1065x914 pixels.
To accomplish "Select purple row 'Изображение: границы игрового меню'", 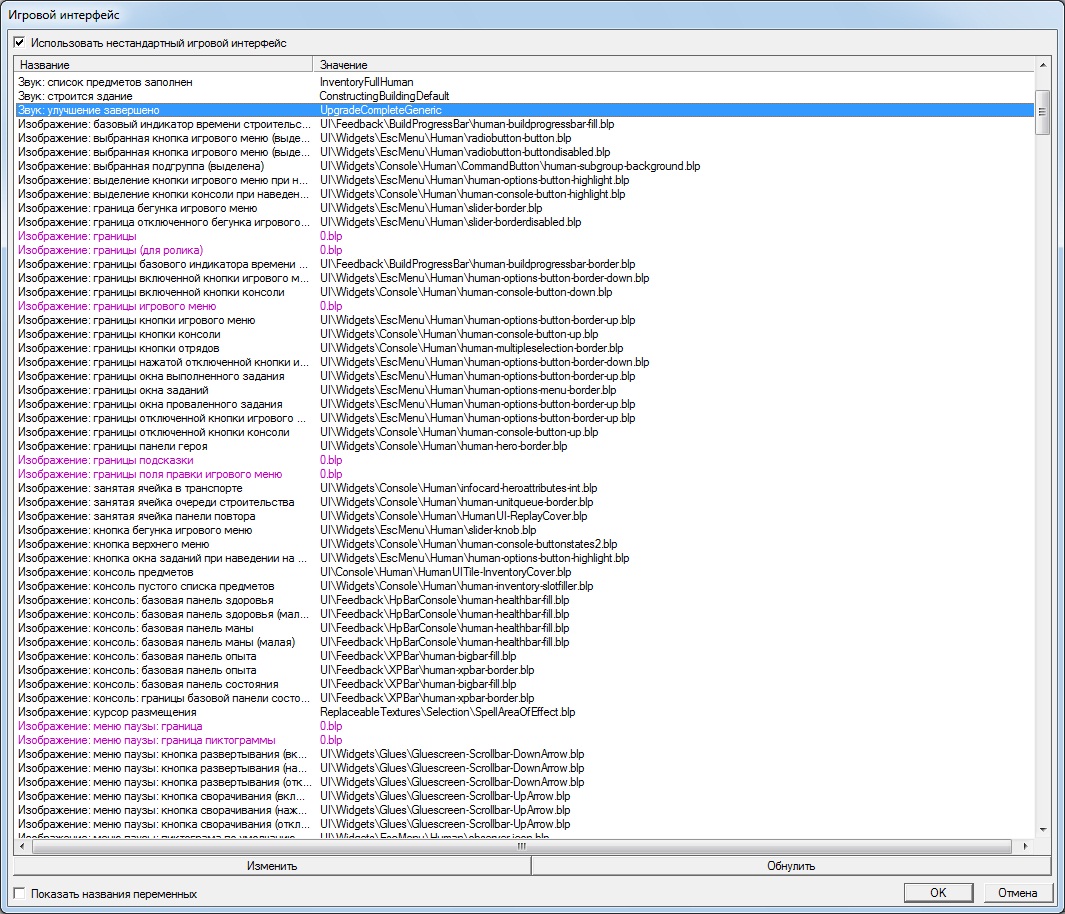I will [524, 306].
